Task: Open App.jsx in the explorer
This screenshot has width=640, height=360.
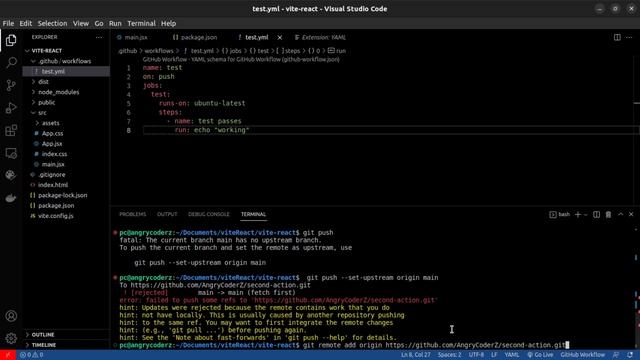Action: (x=52, y=144)
